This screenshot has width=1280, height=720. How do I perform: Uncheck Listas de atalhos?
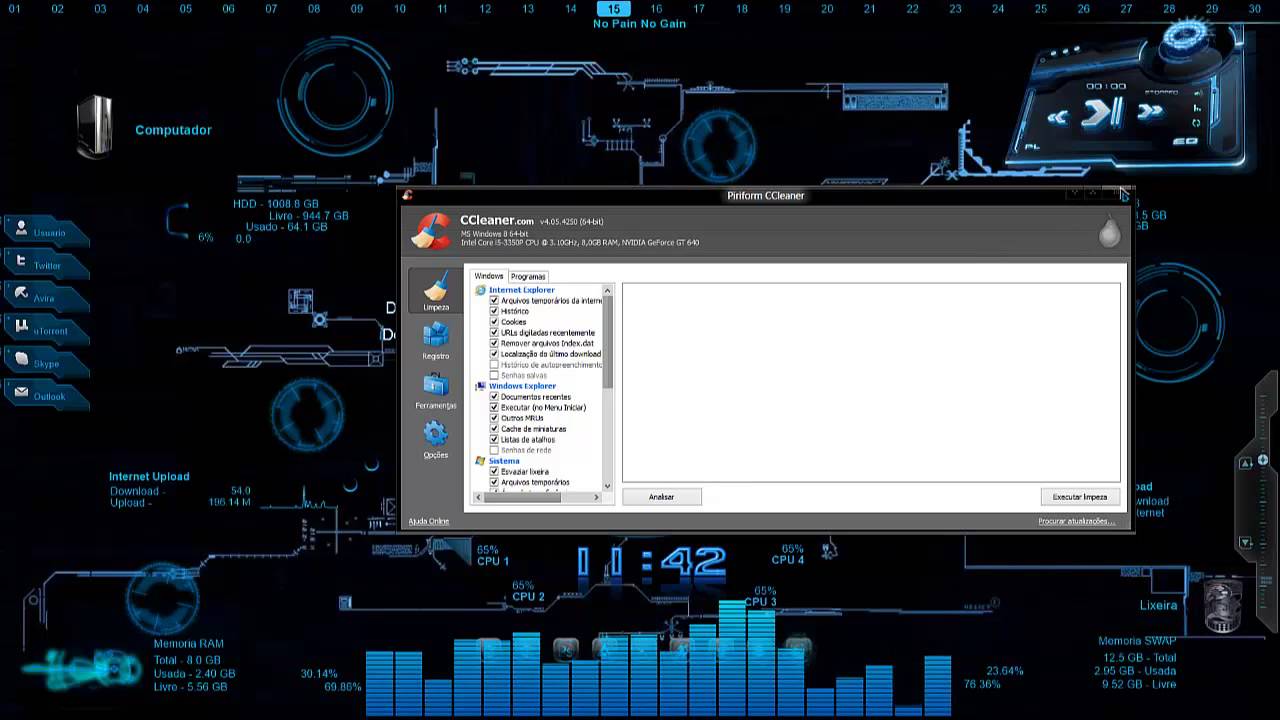click(494, 439)
